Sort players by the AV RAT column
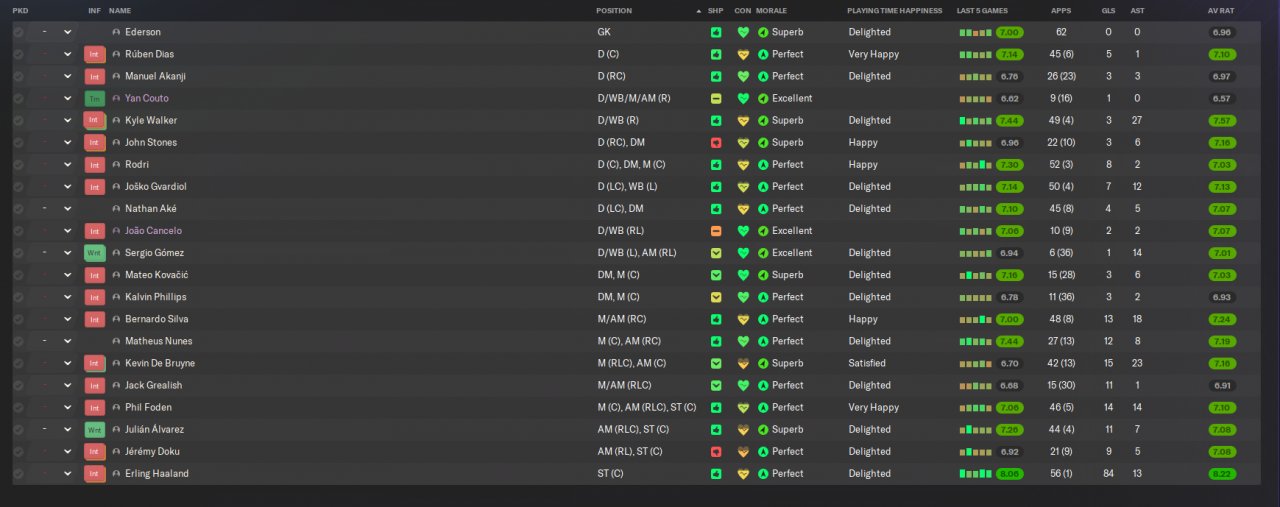 click(x=1221, y=10)
